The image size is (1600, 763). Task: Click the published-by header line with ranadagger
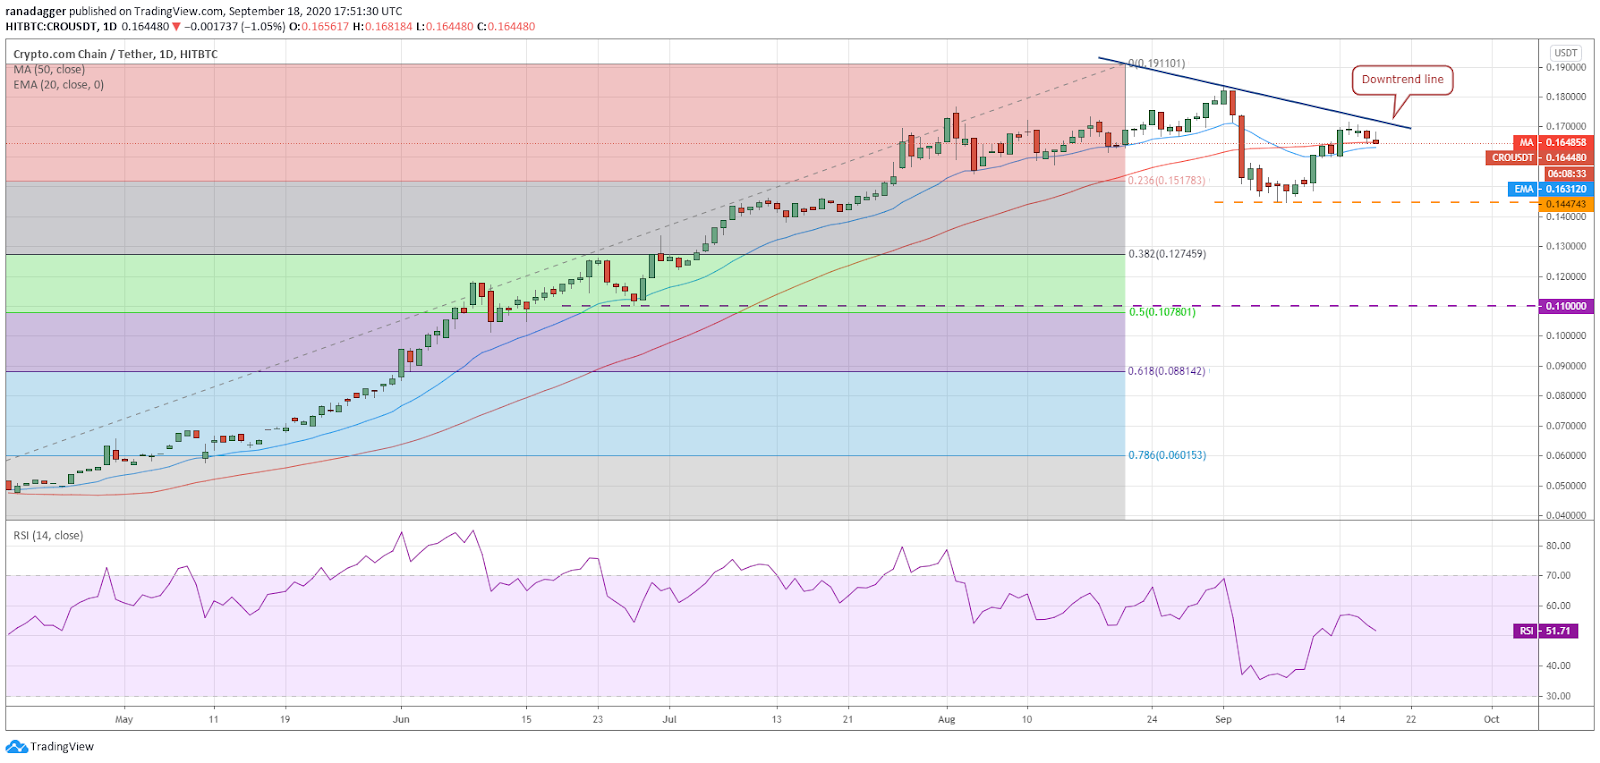point(204,11)
